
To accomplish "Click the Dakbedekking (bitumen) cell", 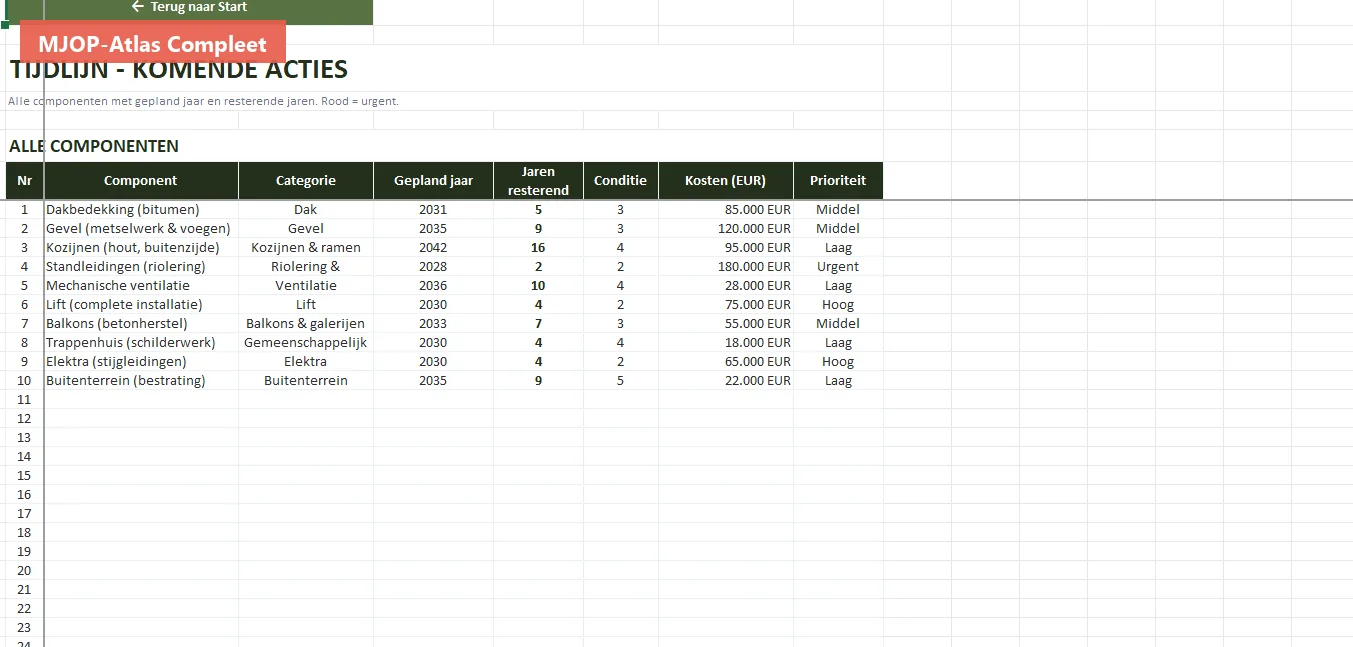I will click(x=141, y=210).
